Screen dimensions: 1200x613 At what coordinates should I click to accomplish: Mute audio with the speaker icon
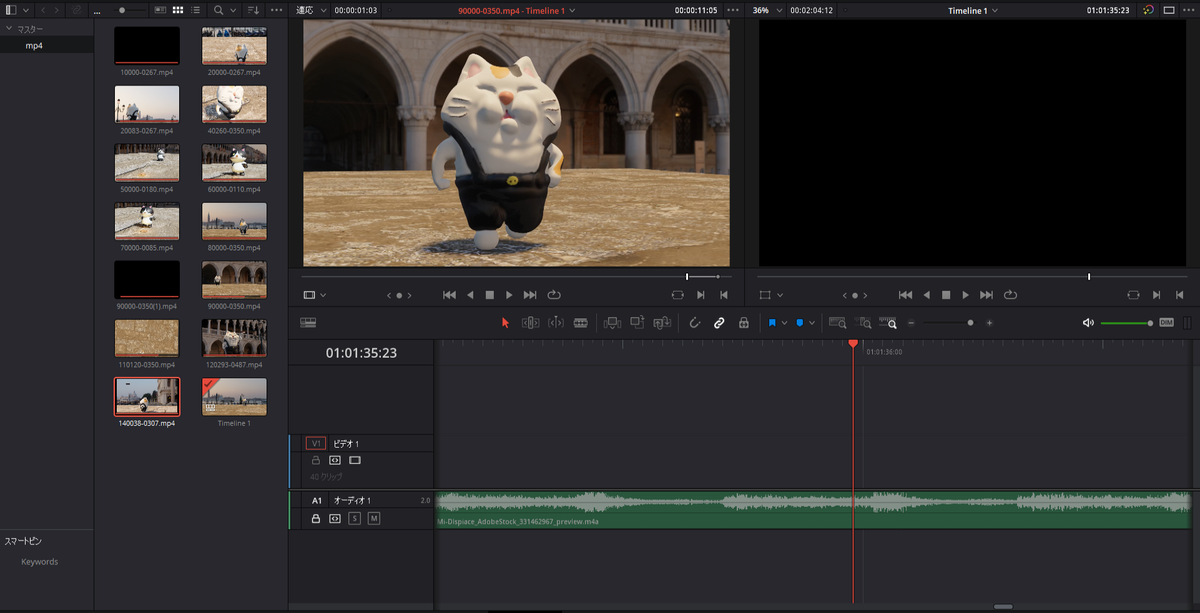click(1088, 323)
